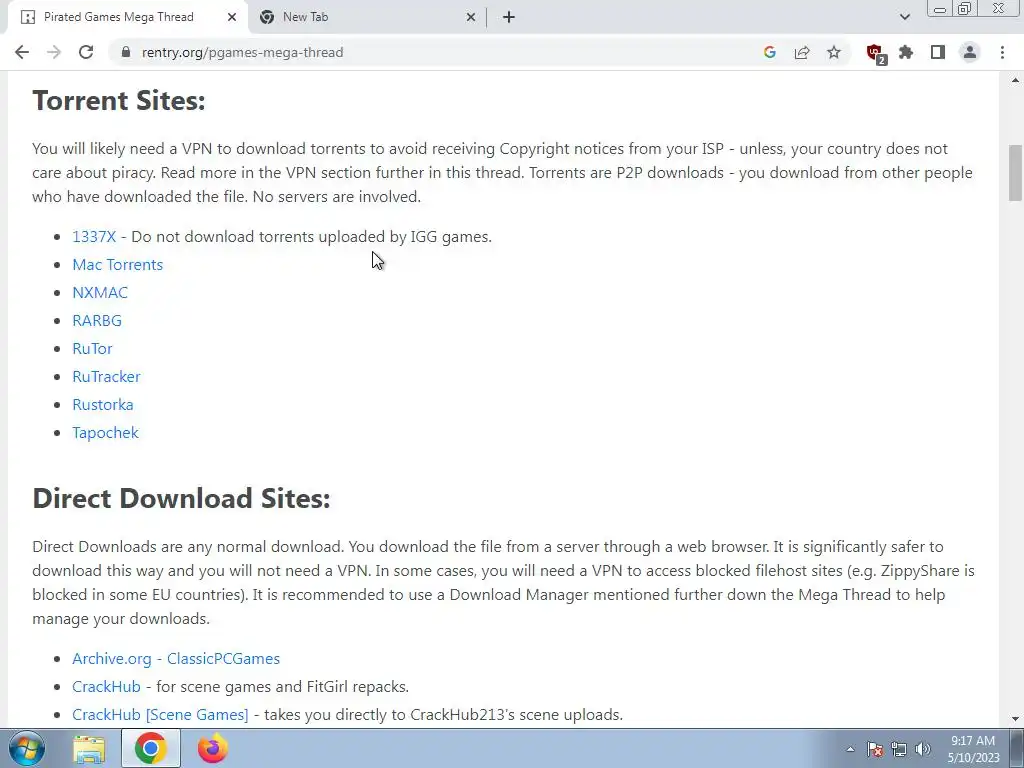Click the Chrome taskbar icon
The height and width of the screenshot is (768, 1024).
click(x=150, y=748)
